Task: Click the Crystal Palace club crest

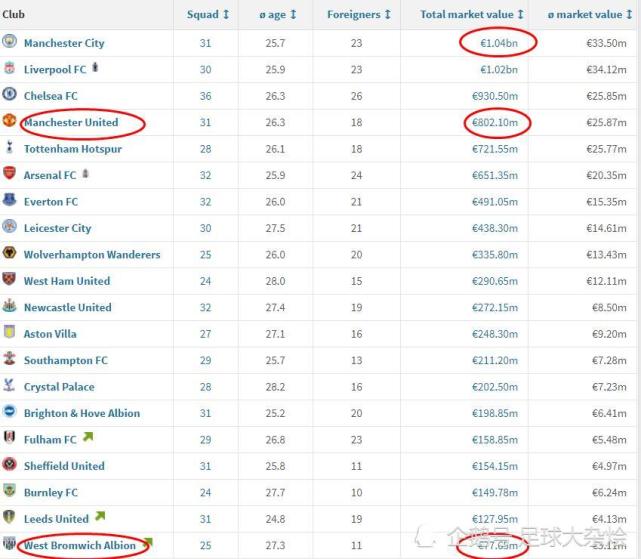Action: pos(9,385)
